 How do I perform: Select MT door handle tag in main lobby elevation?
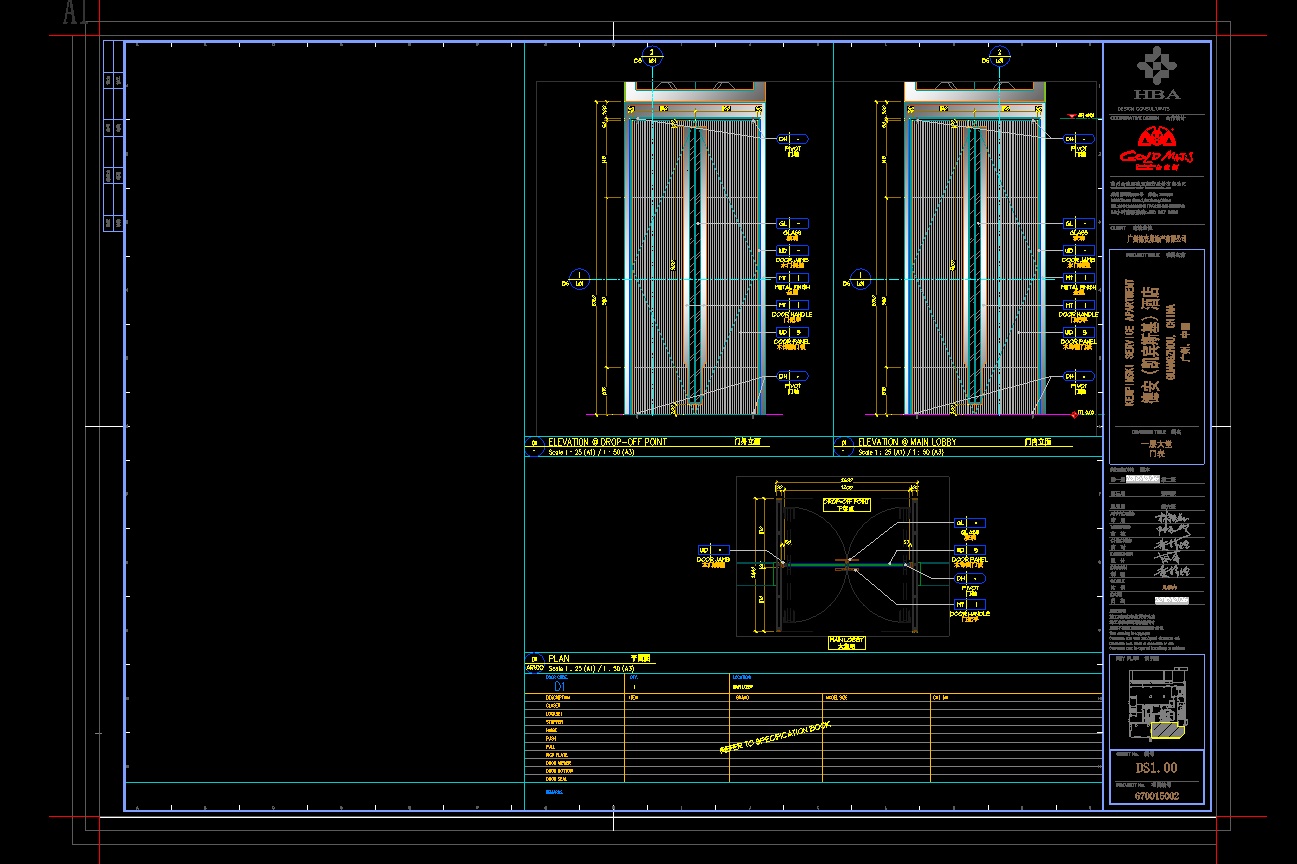[1081, 305]
